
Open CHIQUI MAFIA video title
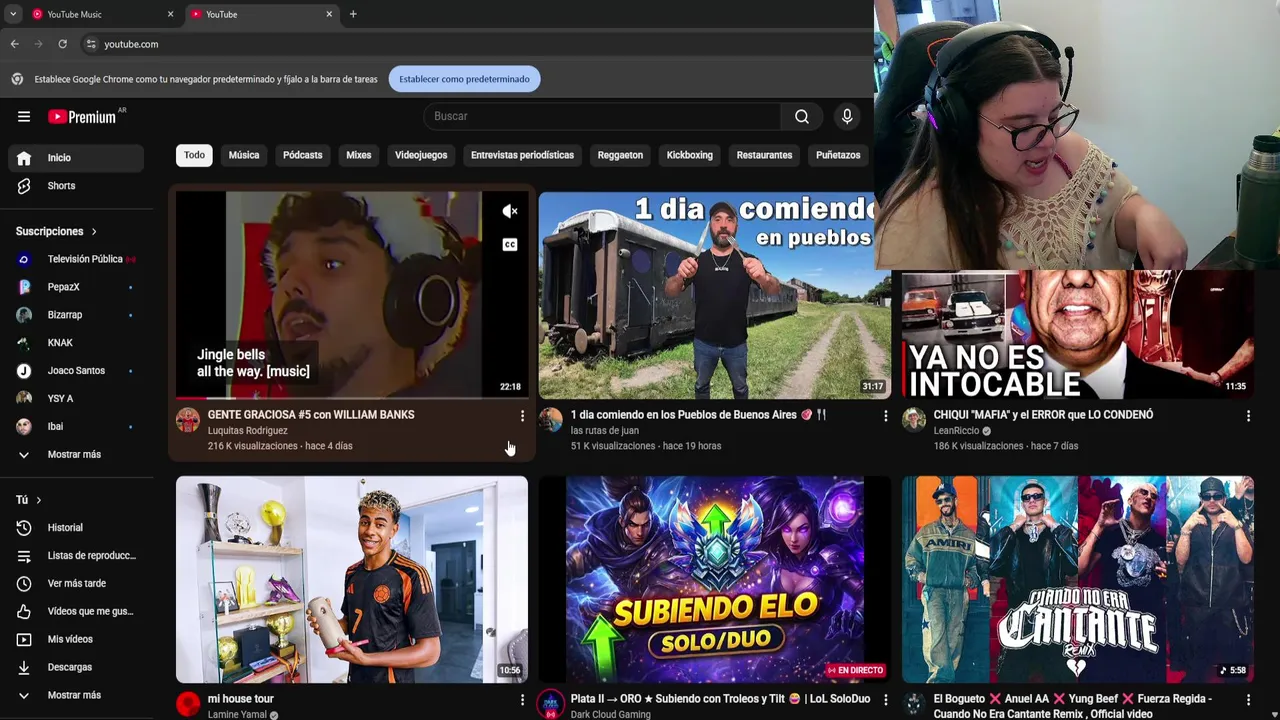coord(1043,415)
